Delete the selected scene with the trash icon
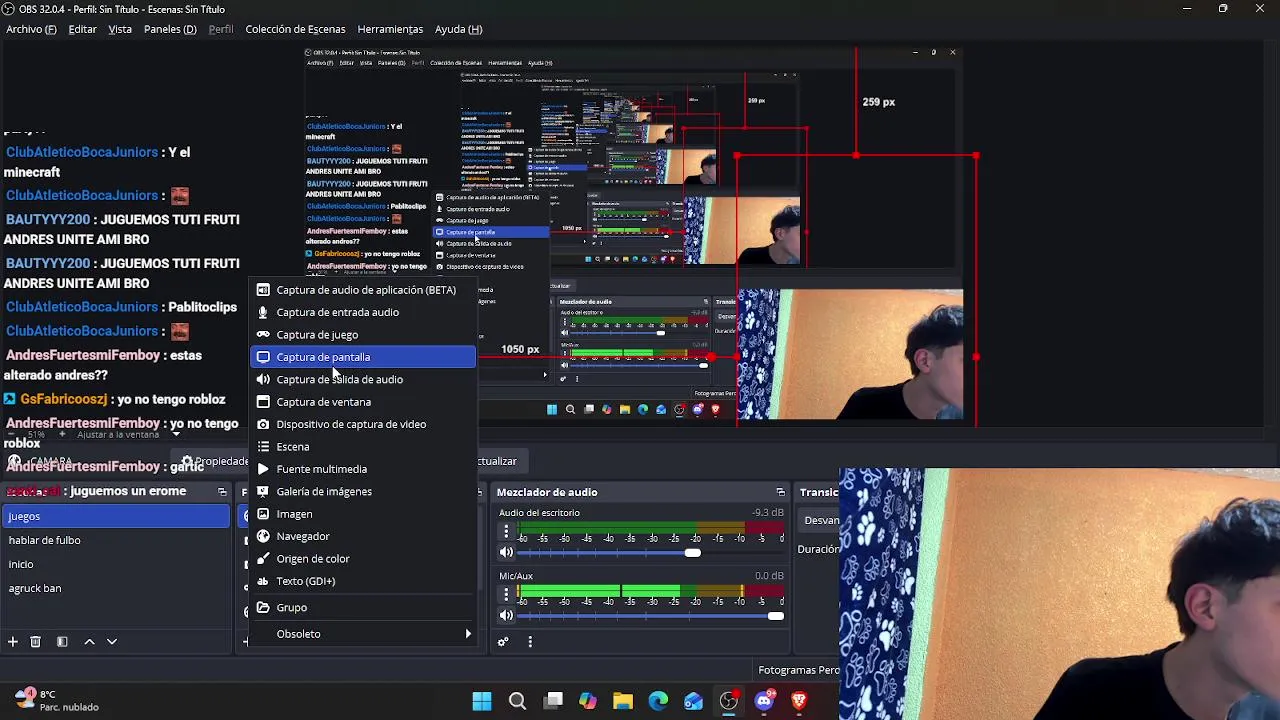Image resolution: width=1280 pixels, height=720 pixels. (35, 642)
